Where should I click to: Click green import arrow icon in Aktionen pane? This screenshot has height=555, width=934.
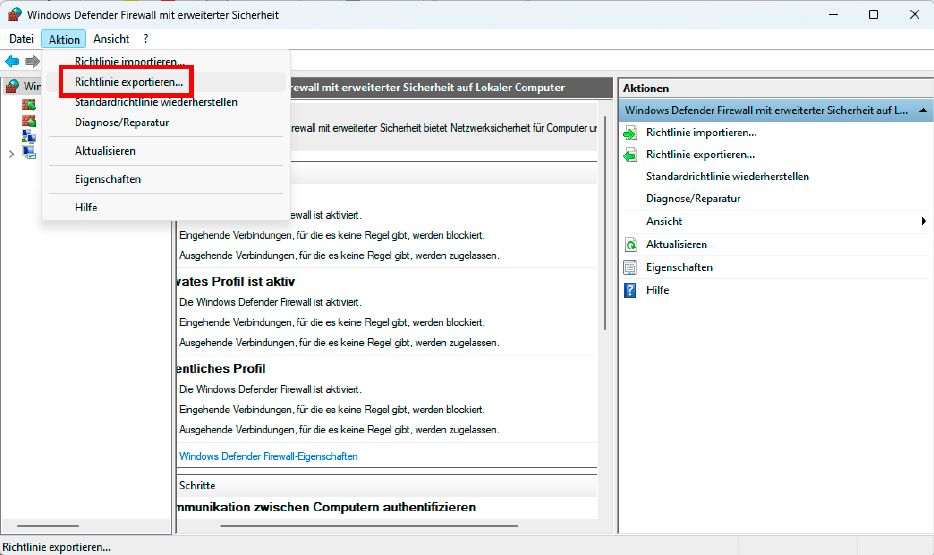pyautogui.click(x=630, y=133)
